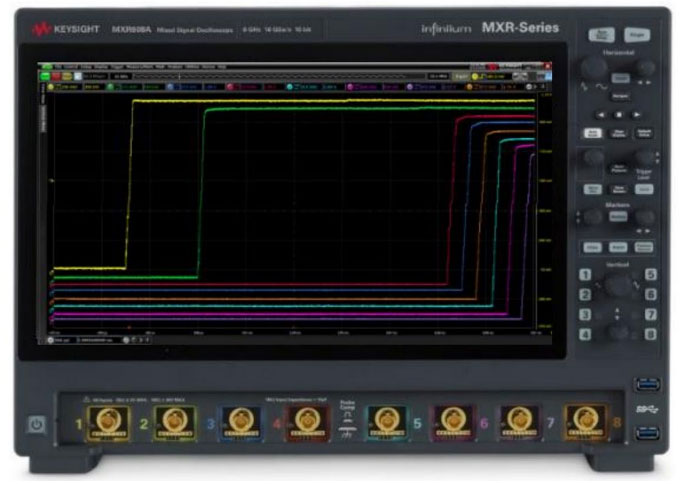This screenshot has width=698, height=484.
Task: Tap the Markers key between knobs
Action: tap(618, 216)
